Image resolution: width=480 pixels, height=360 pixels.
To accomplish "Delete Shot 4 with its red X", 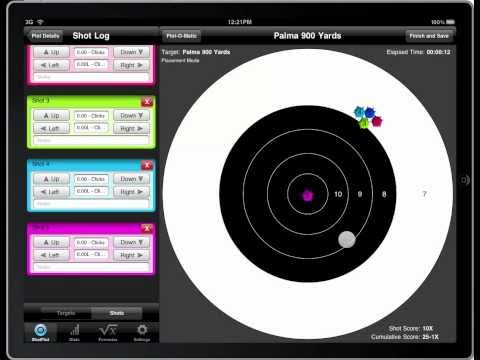I will [x=147, y=165].
